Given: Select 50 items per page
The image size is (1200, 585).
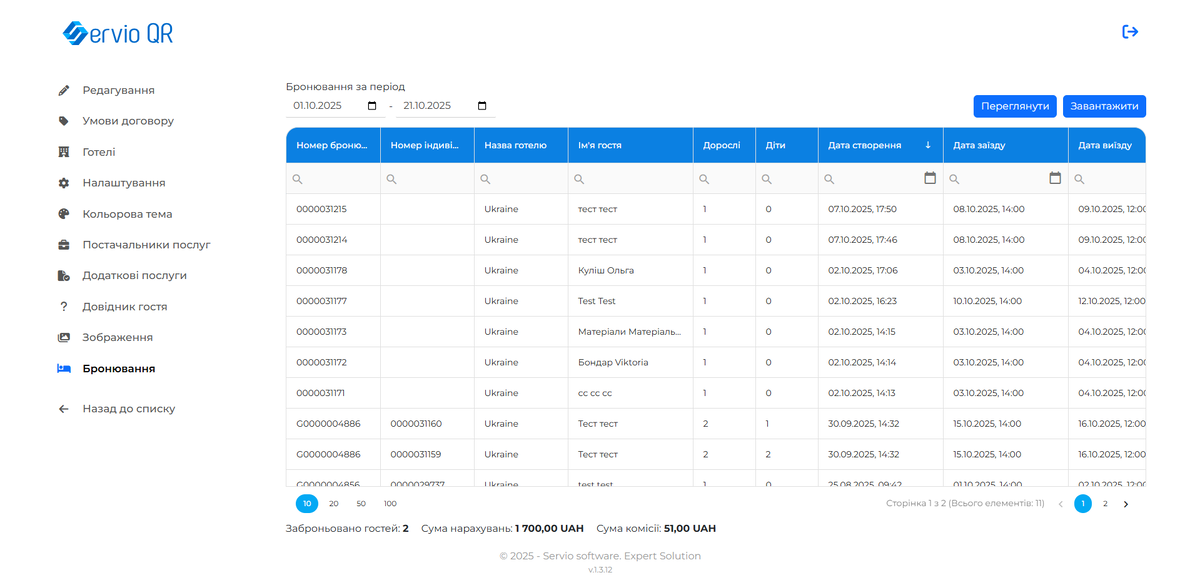Looking at the screenshot, I should [x=361, y=504].
